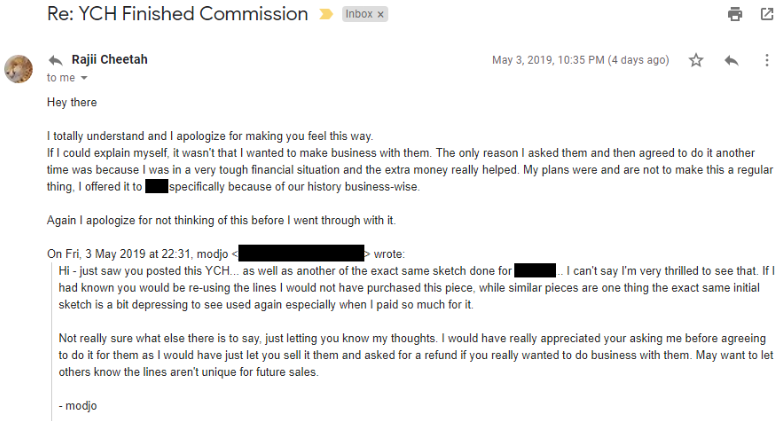Screen dimensions: 784x421
Task: Click the reply arrow beside the sender name
Action: (x=56, y=60)
